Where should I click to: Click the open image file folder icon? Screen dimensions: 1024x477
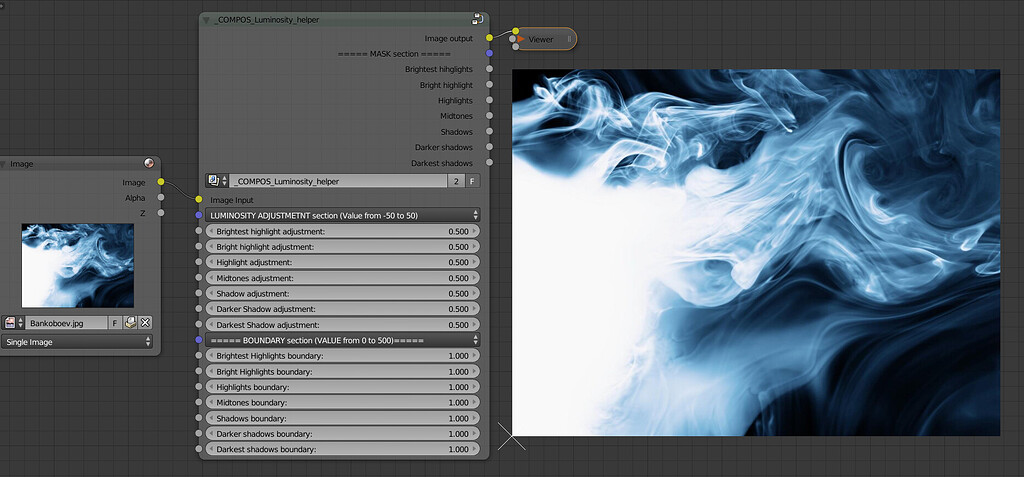[x=131, y=322]
